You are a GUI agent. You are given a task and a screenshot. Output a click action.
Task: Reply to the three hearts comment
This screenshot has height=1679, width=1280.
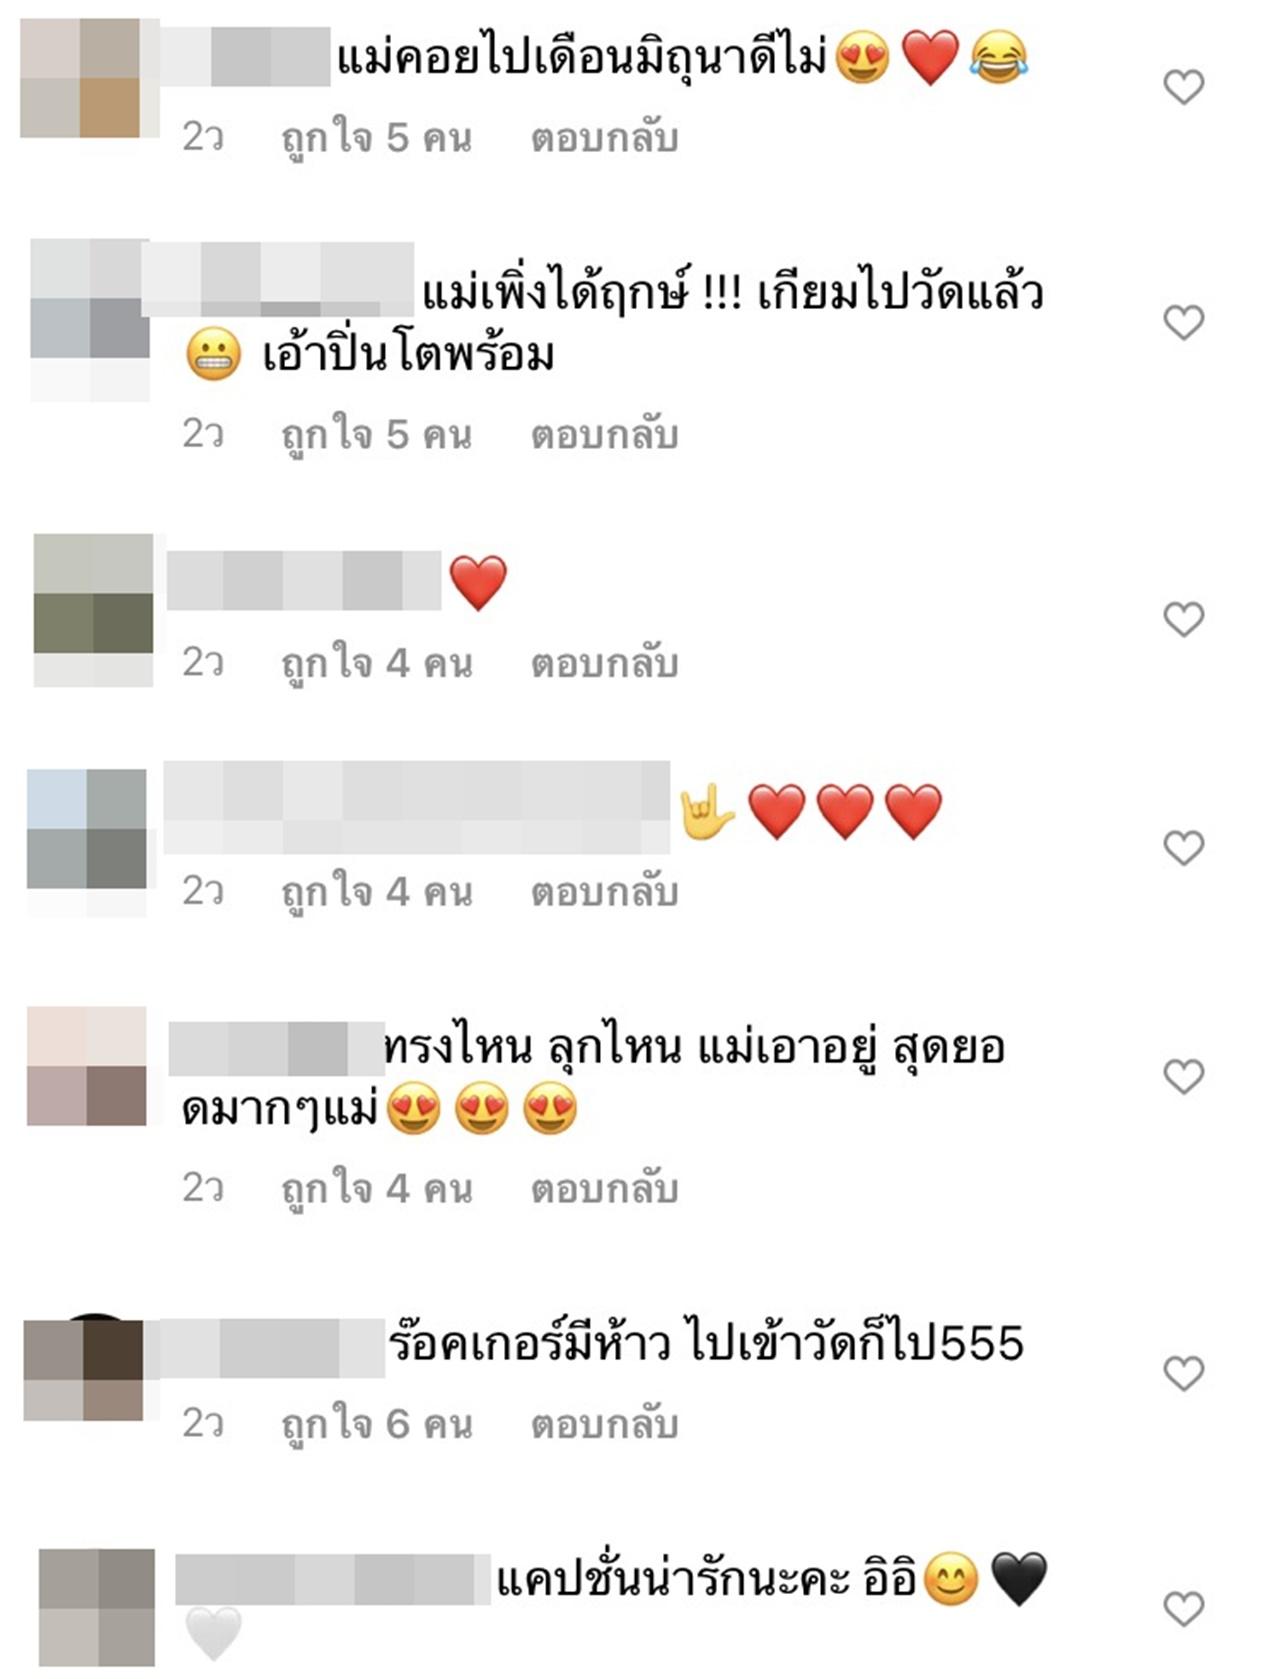click(x=604, y=891)
